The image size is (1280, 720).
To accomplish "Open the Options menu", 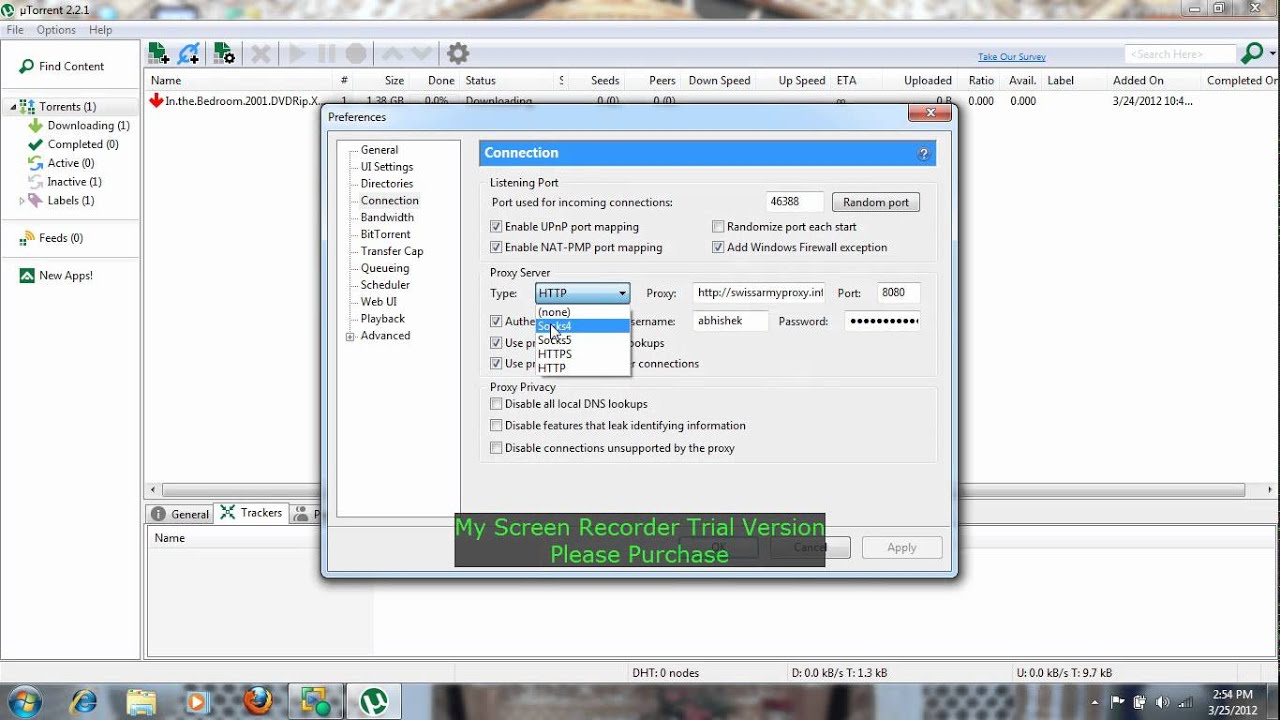I will click(56, 30).
